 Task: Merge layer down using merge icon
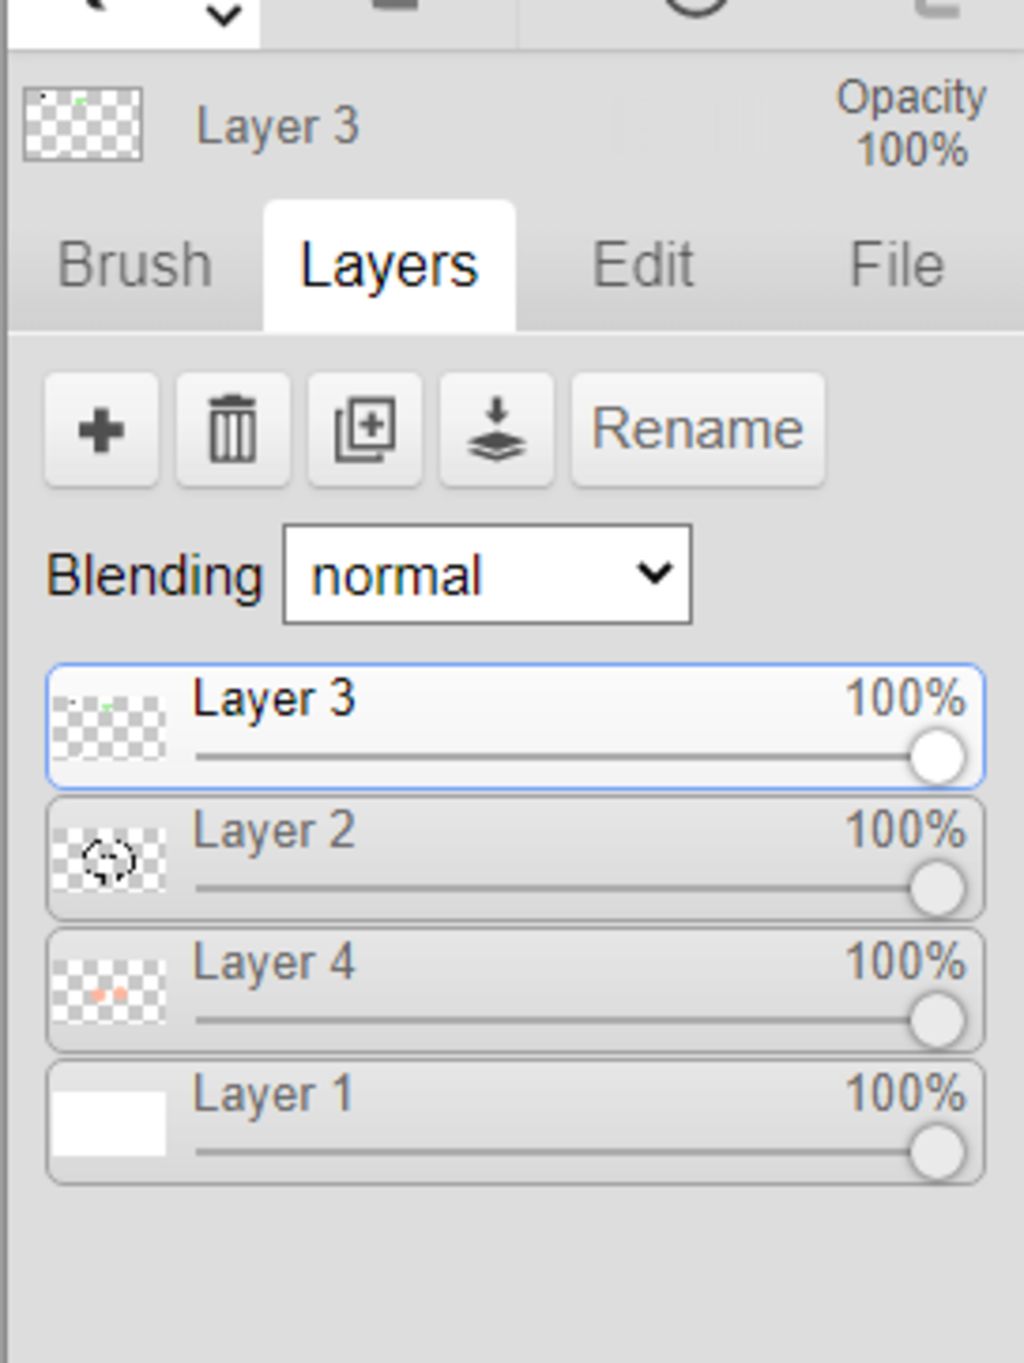497,430
